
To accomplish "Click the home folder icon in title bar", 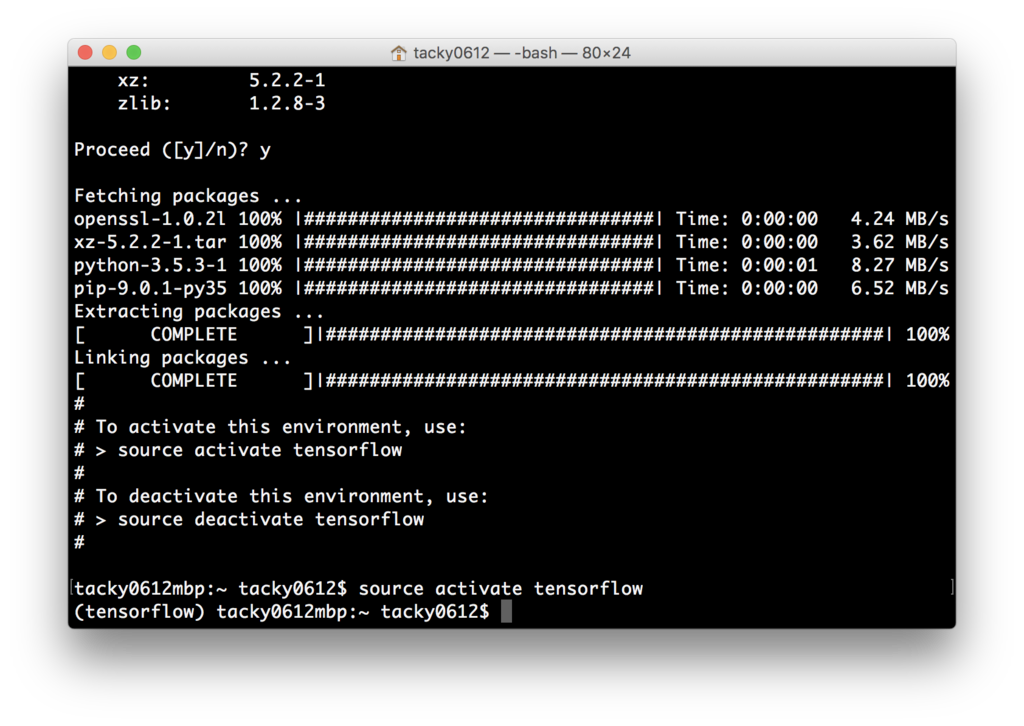I will 398,53.
